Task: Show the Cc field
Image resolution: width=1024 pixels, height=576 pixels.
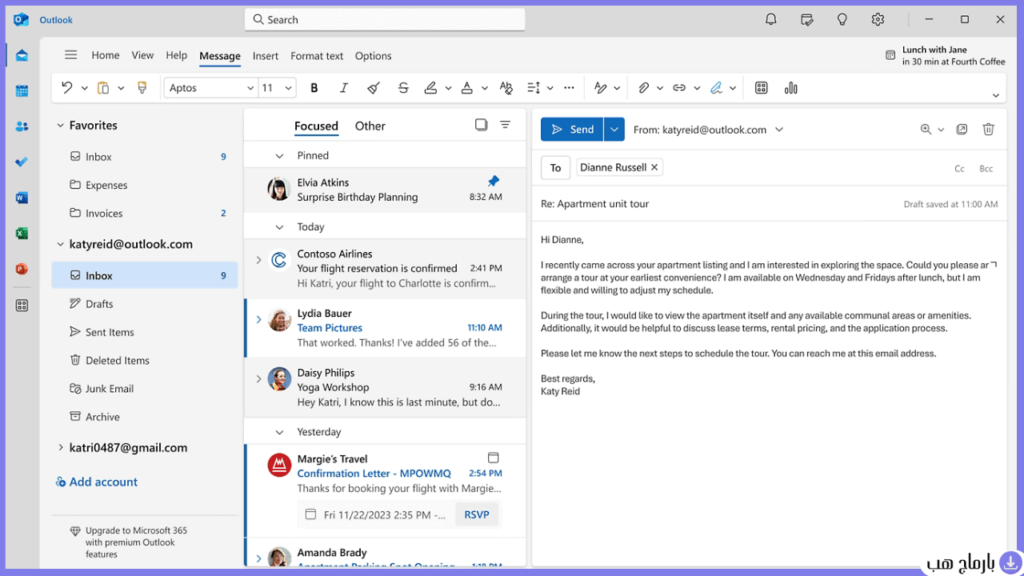Action: click(x=959, y=168)
